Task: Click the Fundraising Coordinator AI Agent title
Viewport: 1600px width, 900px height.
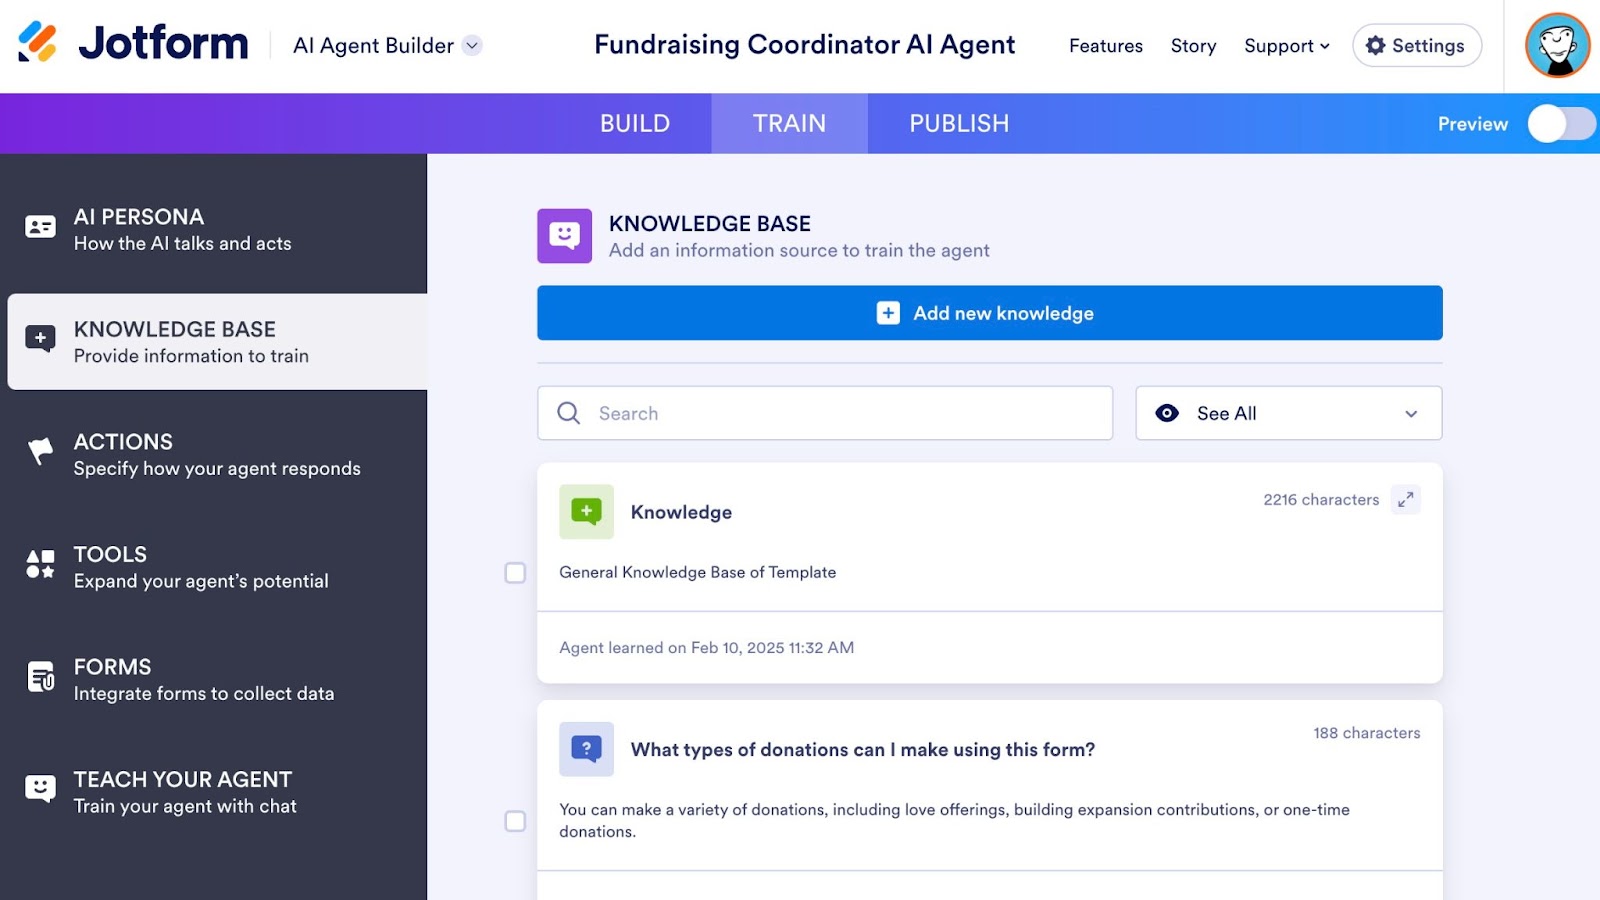Action: click(x=805, y=45)
